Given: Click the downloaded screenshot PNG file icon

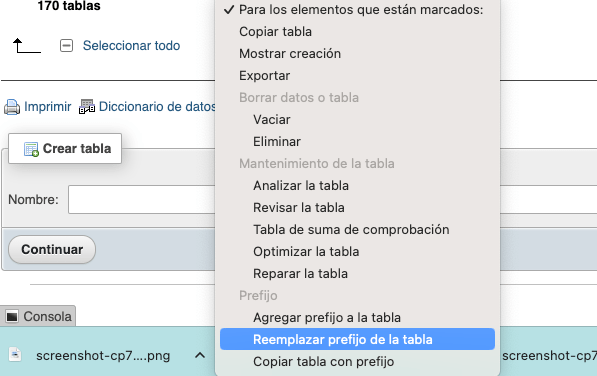Looking at the screenshot, I should (15, 355).
